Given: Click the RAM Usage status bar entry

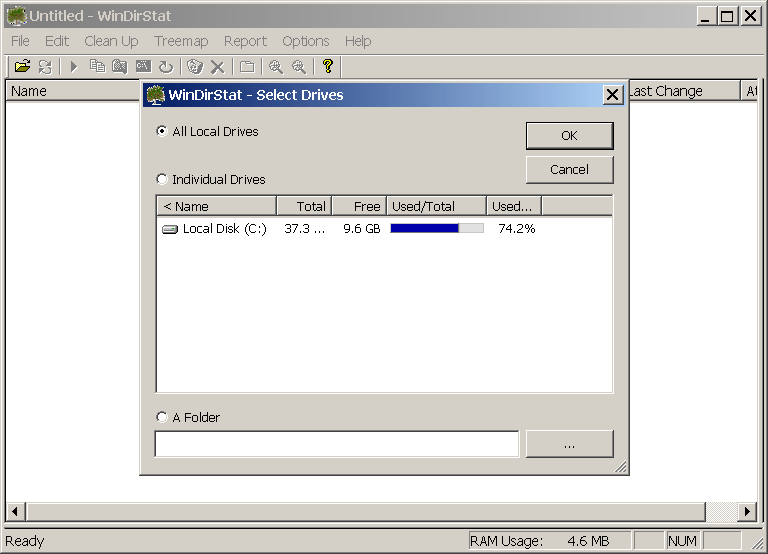Looking at the screenshot, I should click(550, 541).
